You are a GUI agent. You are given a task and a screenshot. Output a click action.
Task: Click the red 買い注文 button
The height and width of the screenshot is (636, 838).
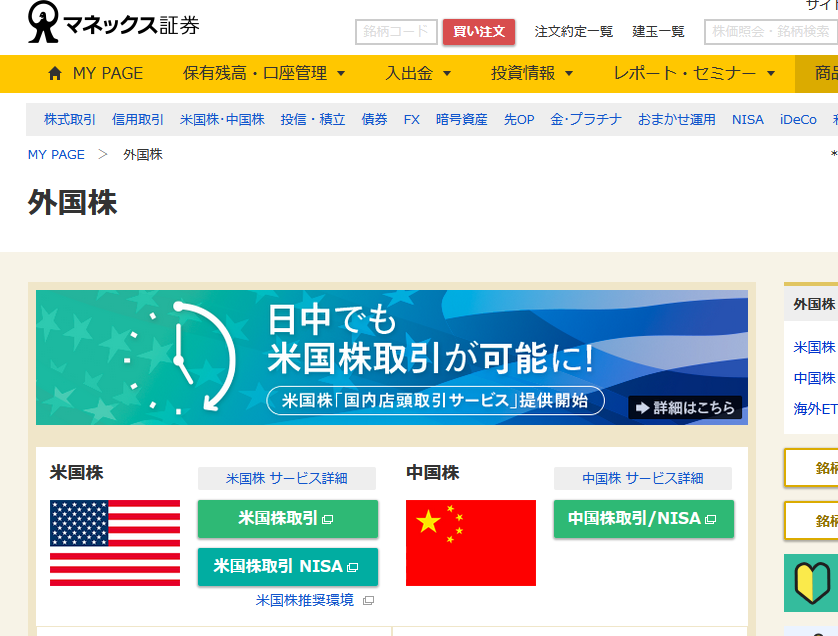[479, 32]
